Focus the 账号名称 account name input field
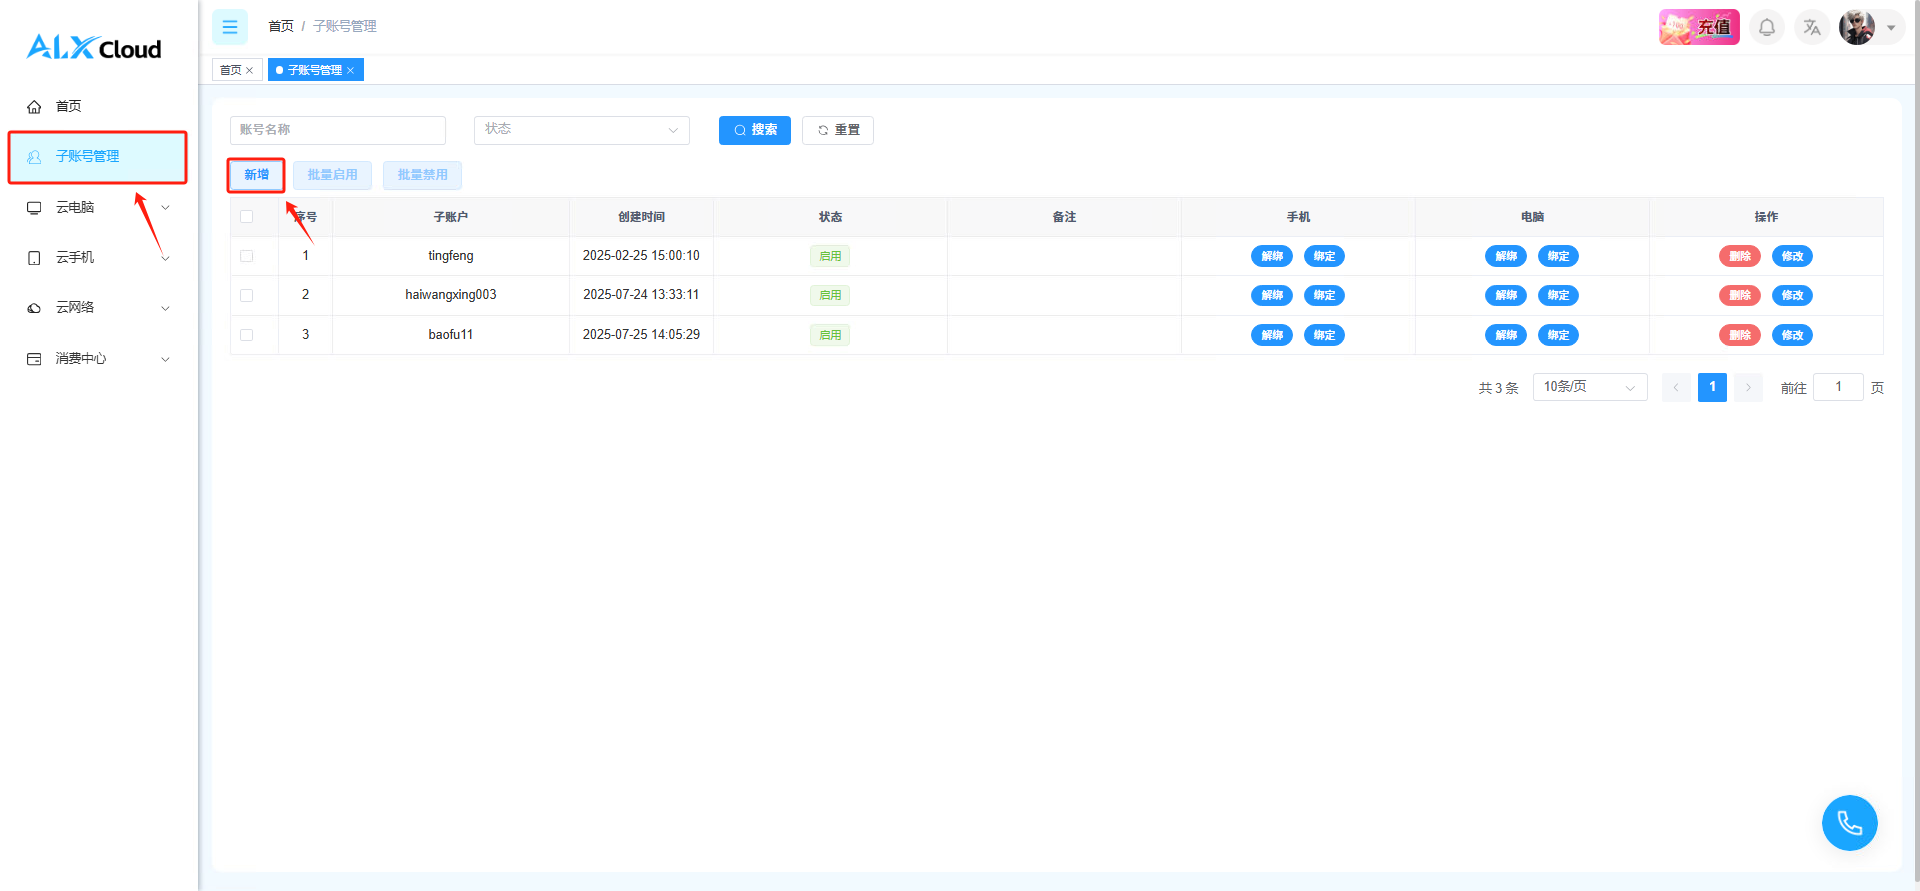Screen dimensions: 1920x891 [337, 130]
